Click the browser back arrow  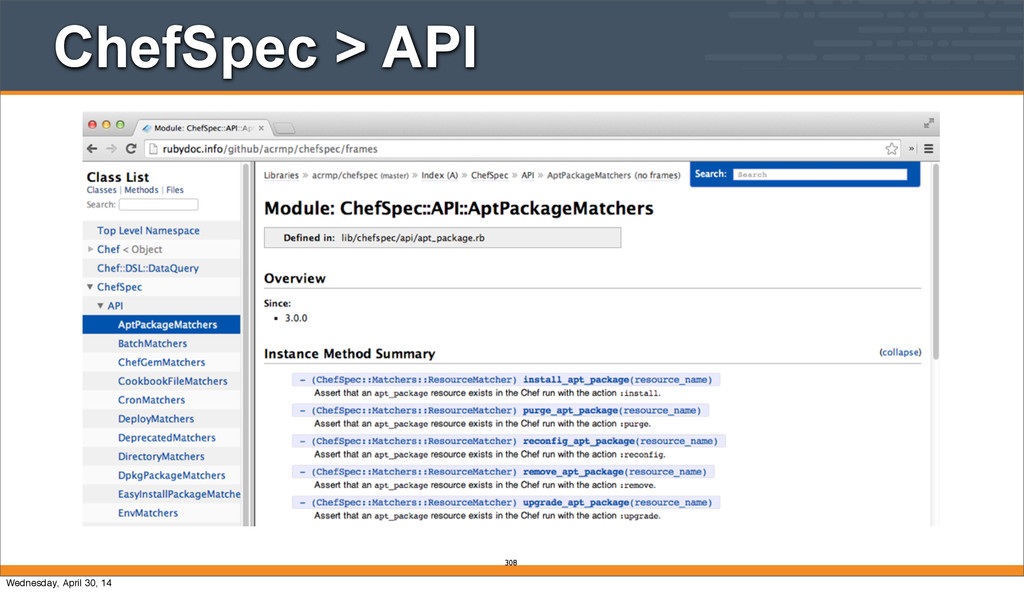click(x=93, y=149)
